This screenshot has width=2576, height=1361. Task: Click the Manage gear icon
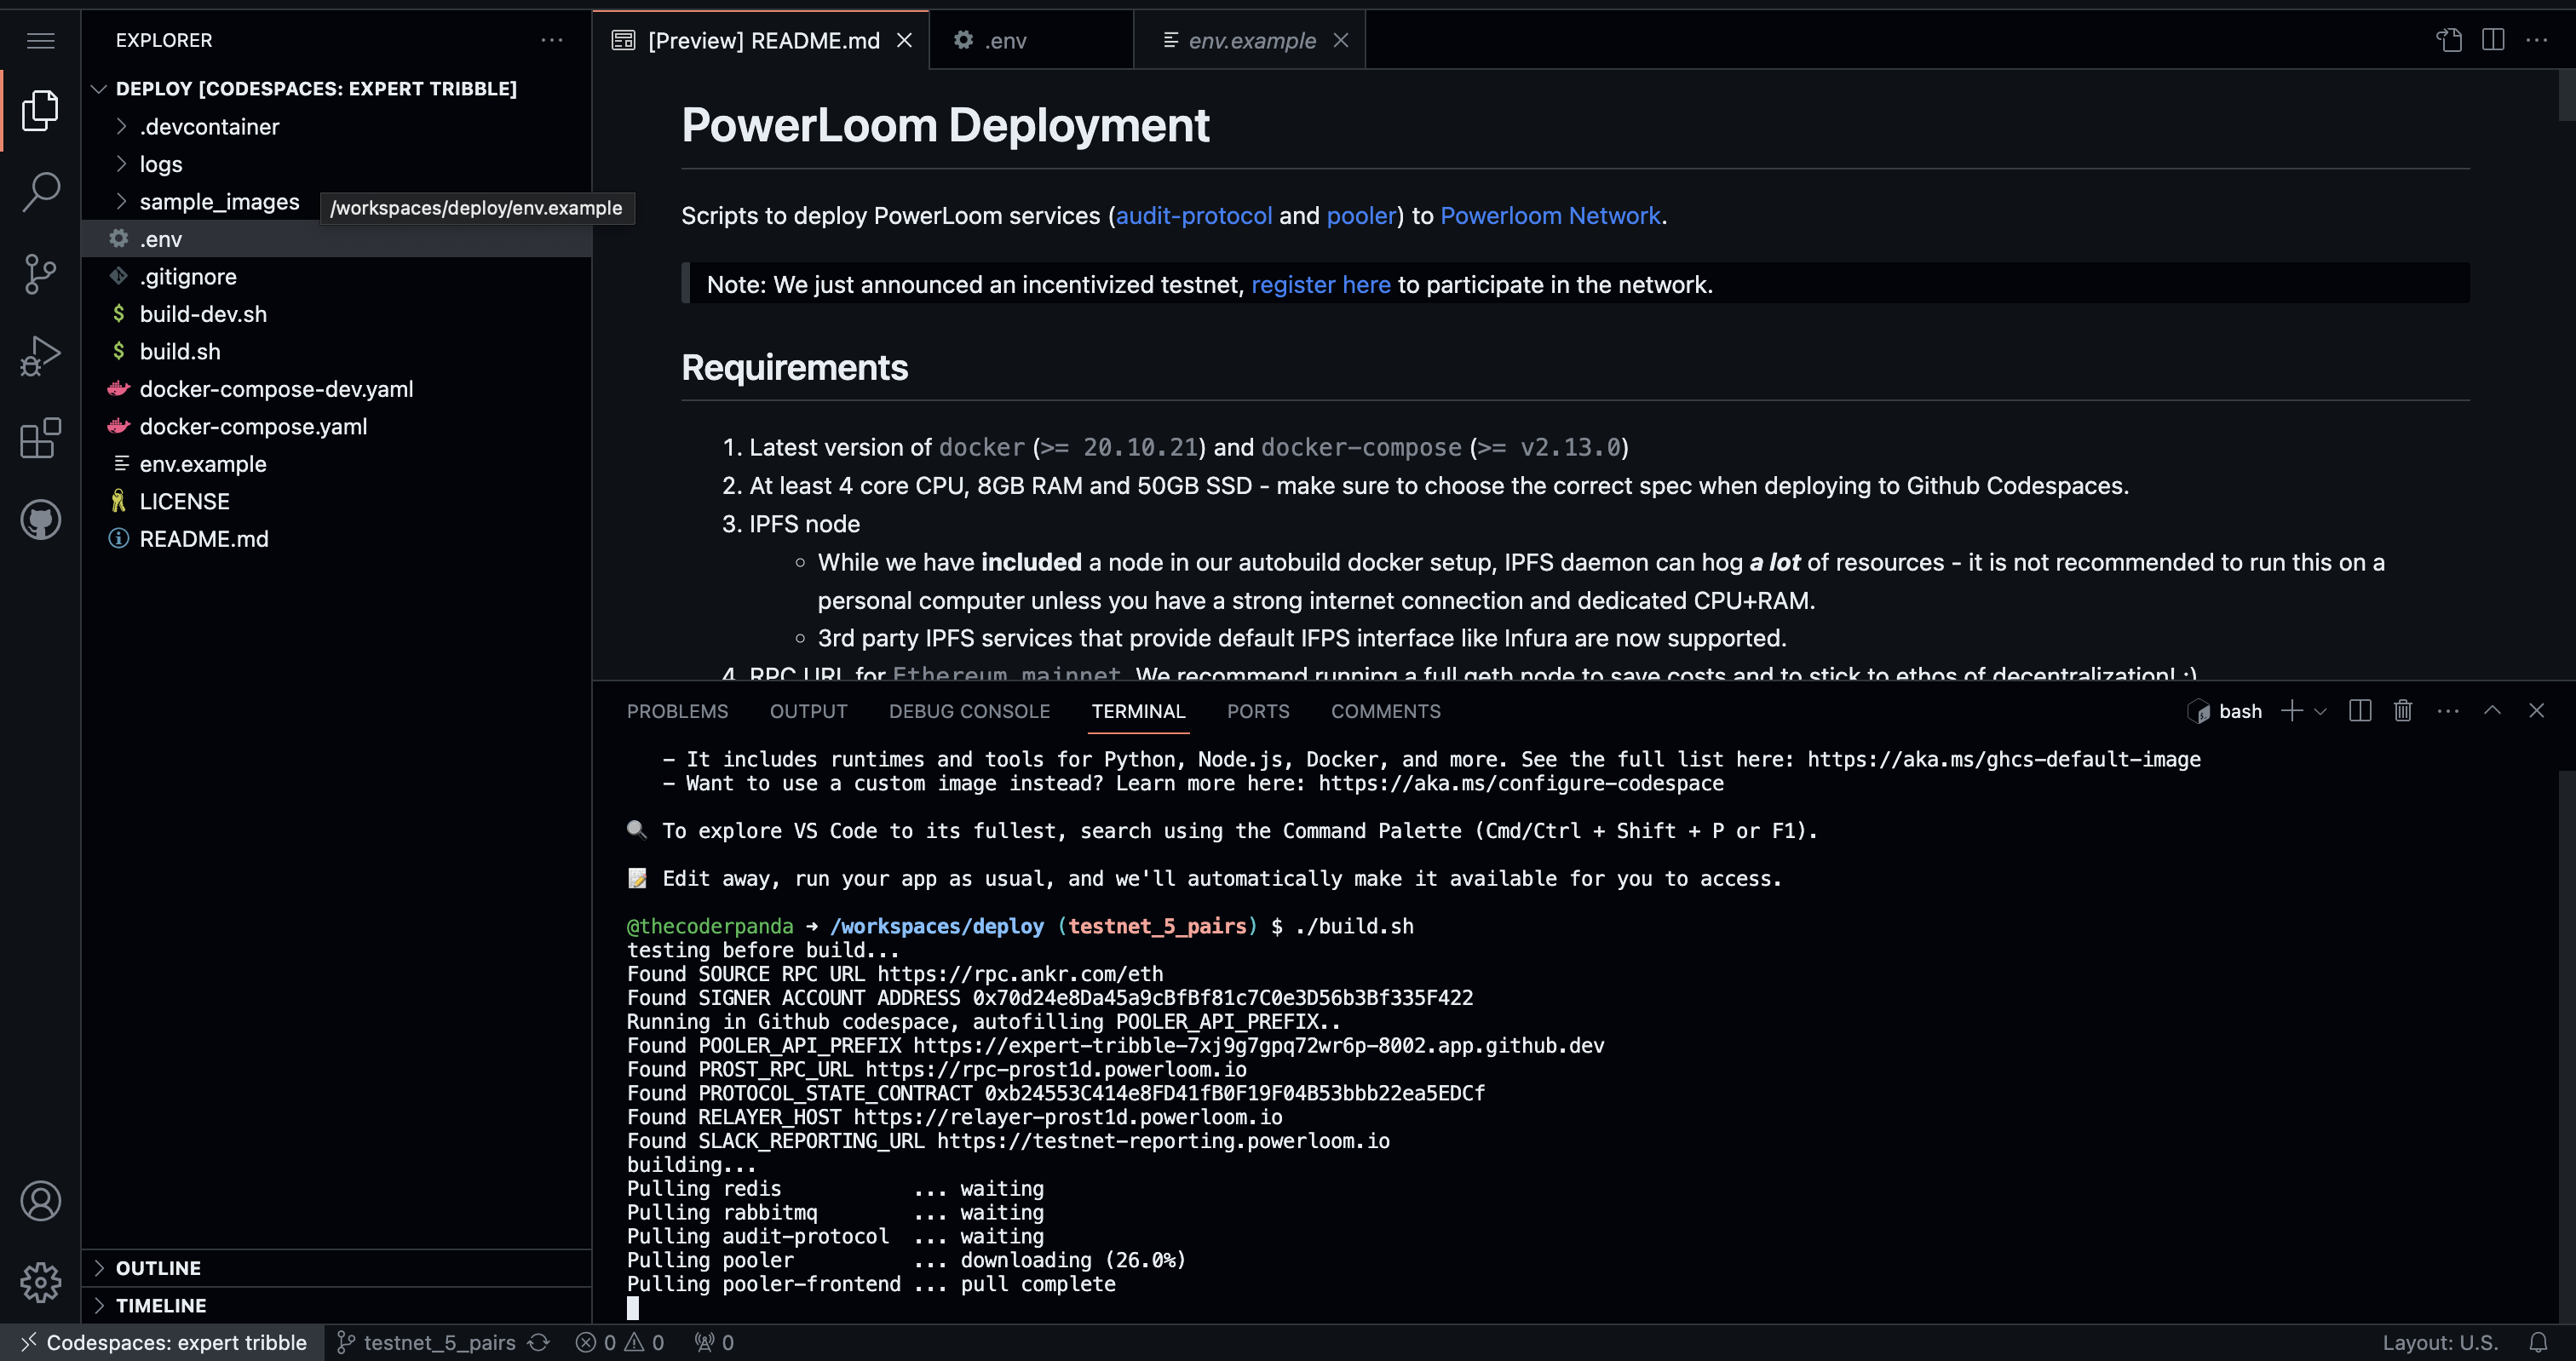pos(40,1282)
